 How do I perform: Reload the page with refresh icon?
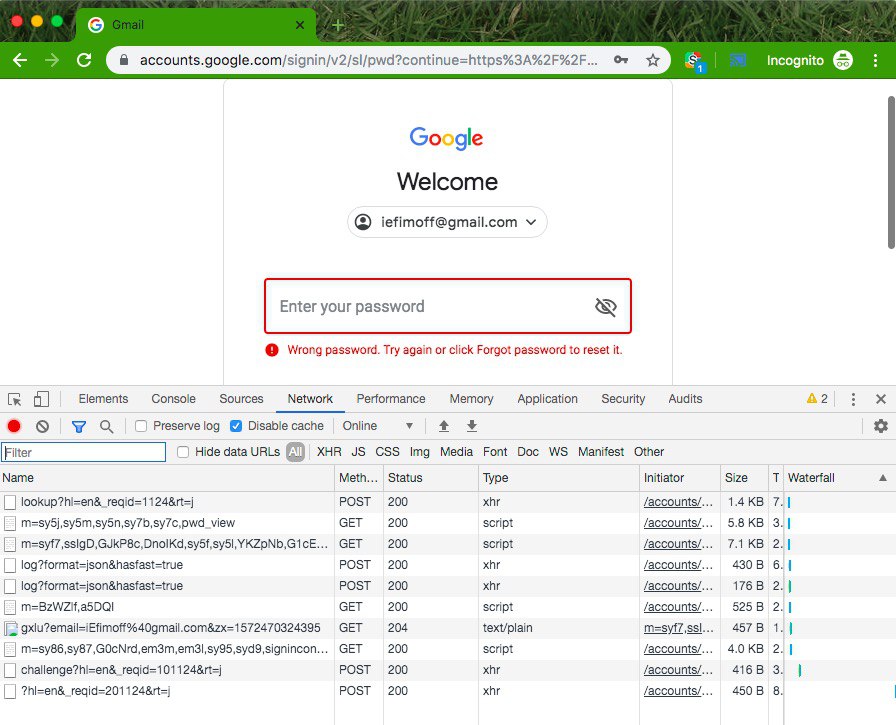[x=85, y=60]
